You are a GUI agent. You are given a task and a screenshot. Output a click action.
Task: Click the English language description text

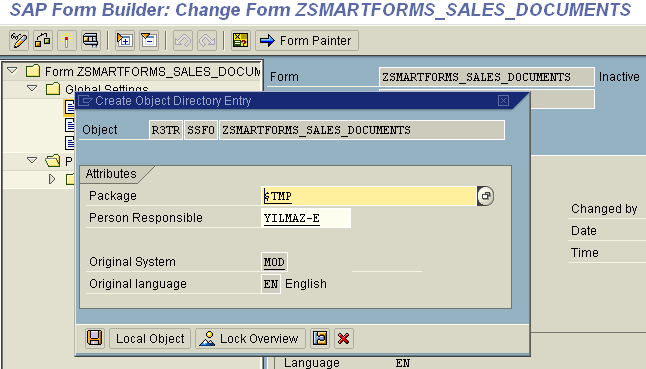click(306, 284)
